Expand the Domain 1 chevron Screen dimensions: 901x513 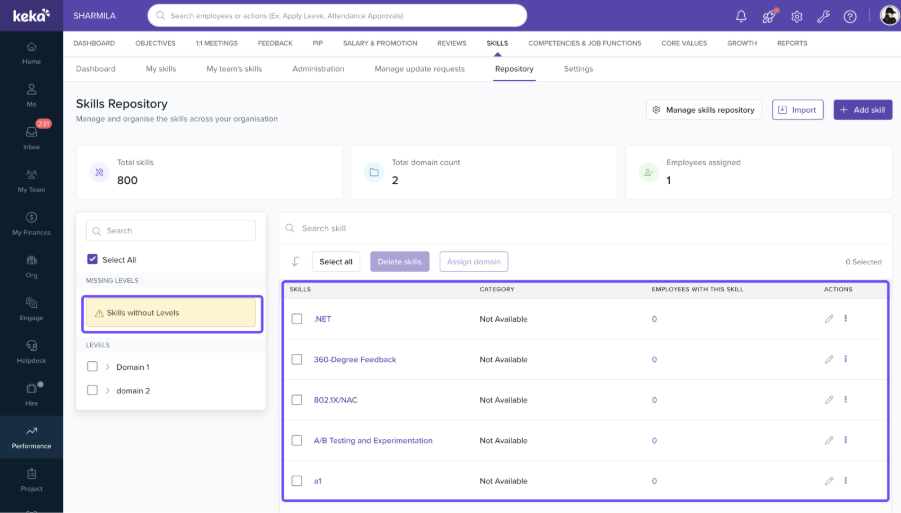[107, 367]
